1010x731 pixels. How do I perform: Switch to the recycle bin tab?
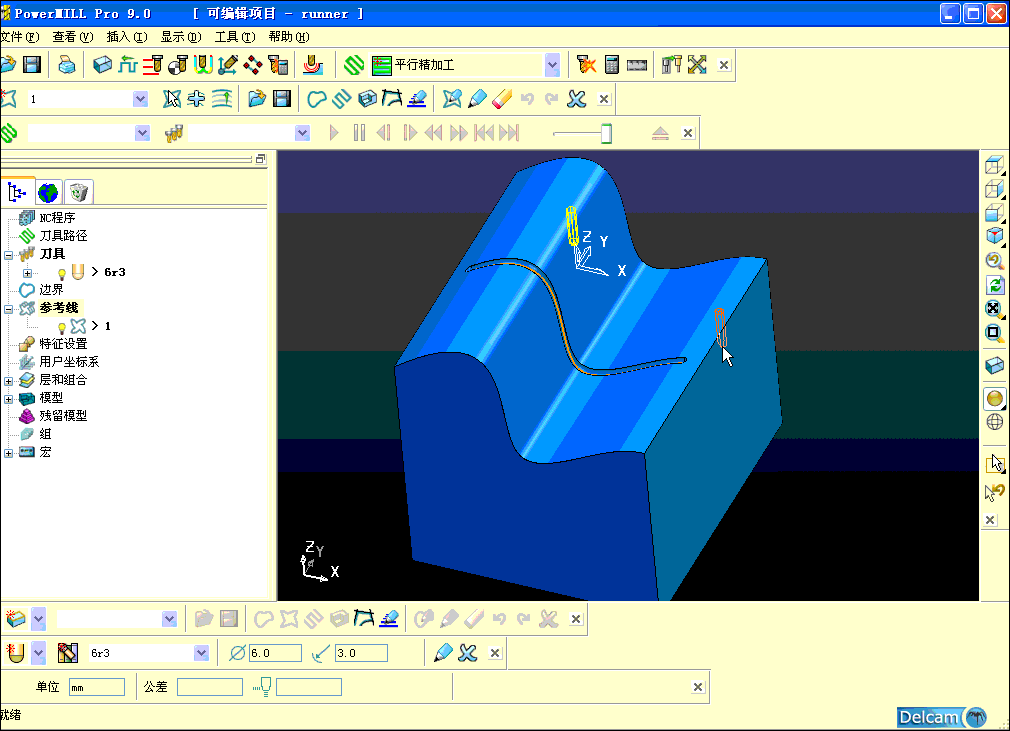78,192
